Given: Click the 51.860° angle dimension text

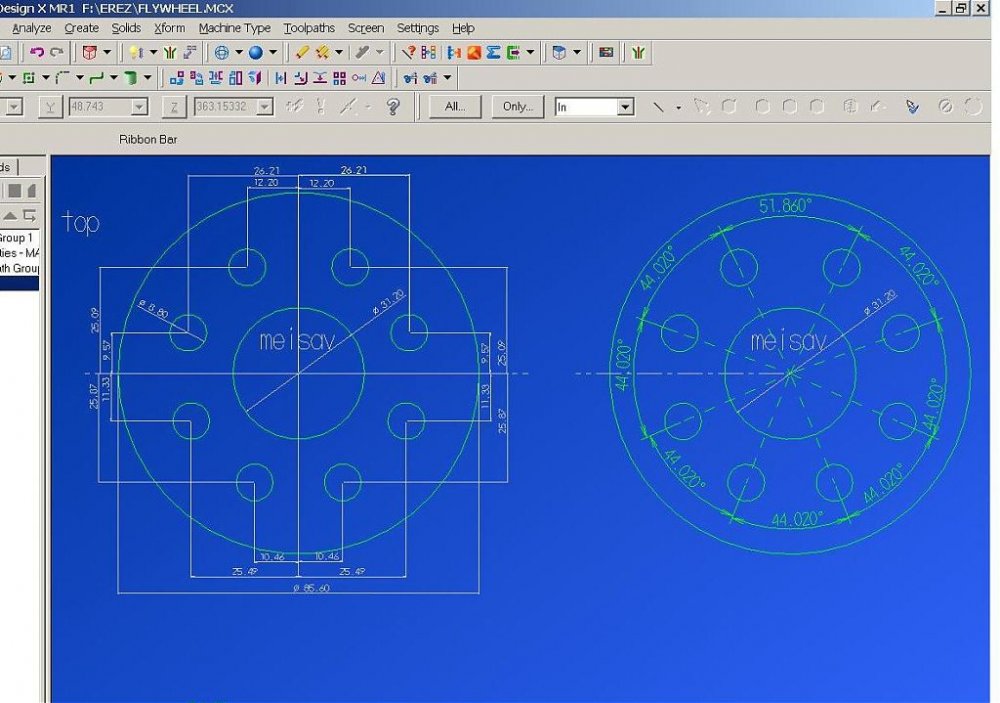Looking at the screenshot, I should pos(785,205).
